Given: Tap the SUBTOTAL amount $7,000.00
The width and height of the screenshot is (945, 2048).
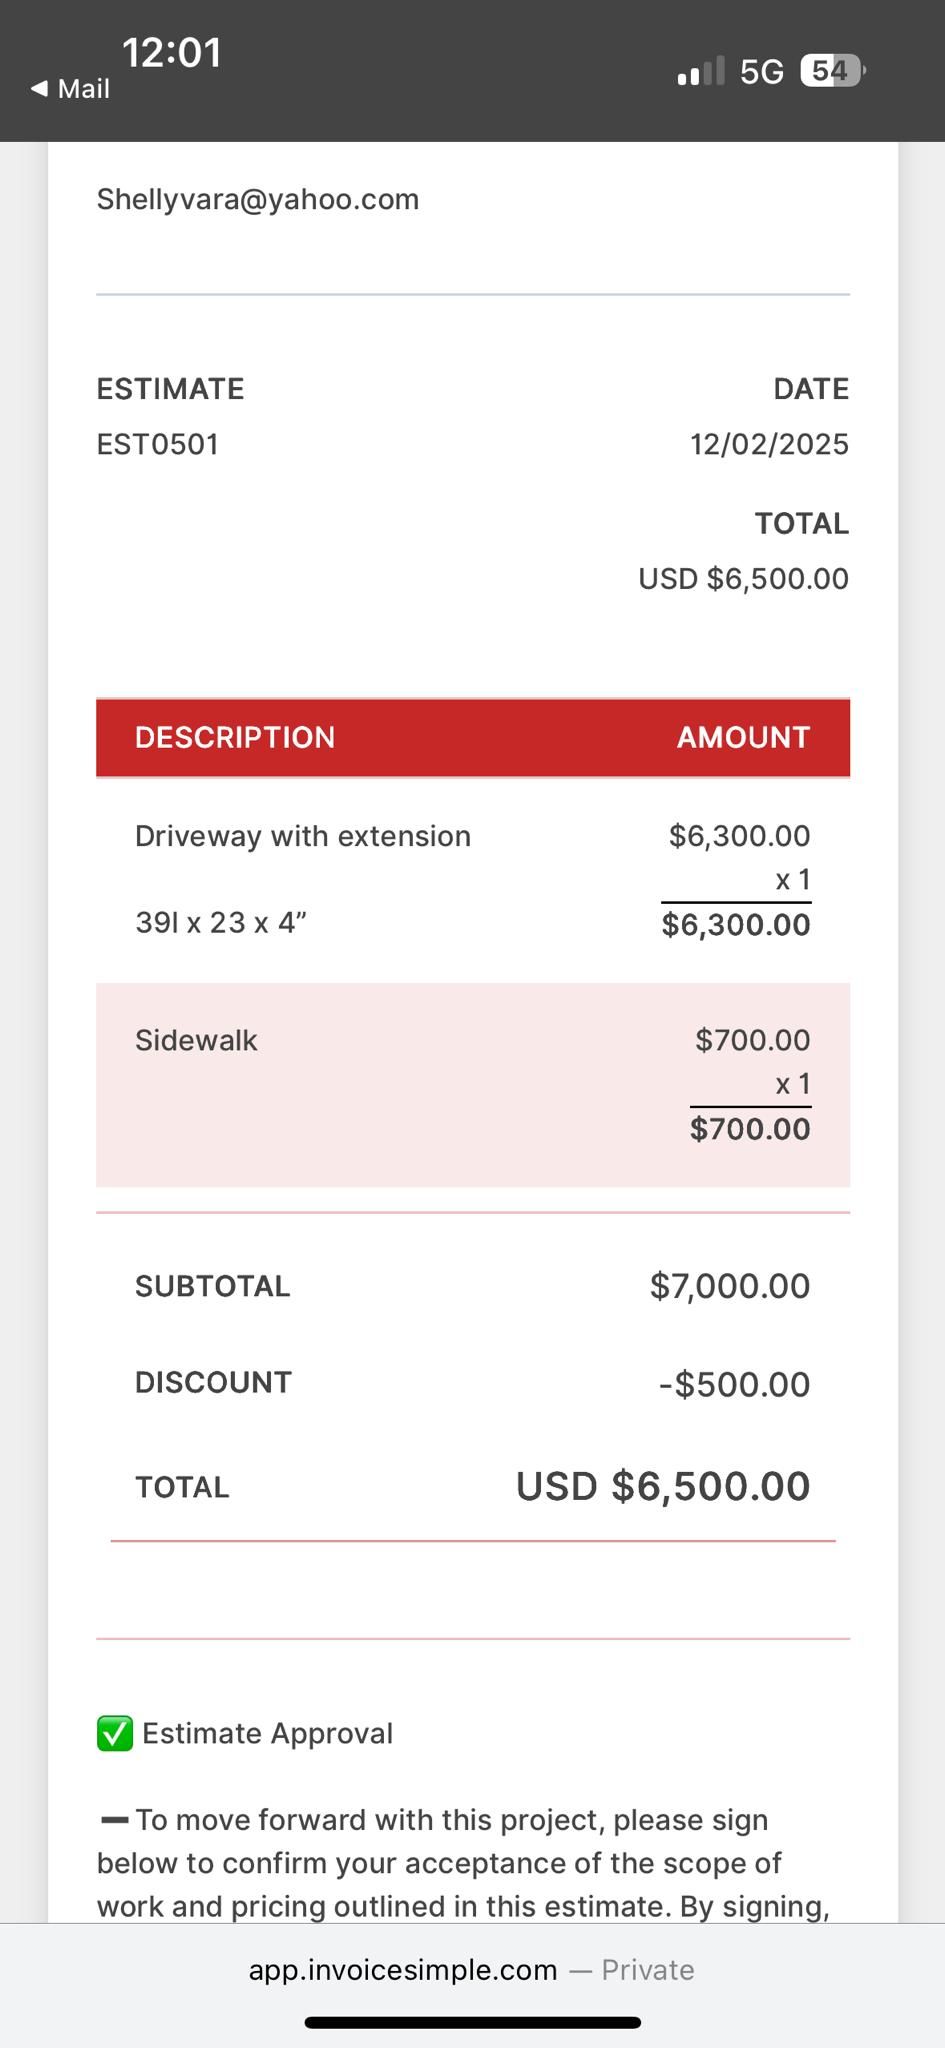Looking at the screenshot, I should (x=729, y=1286).
